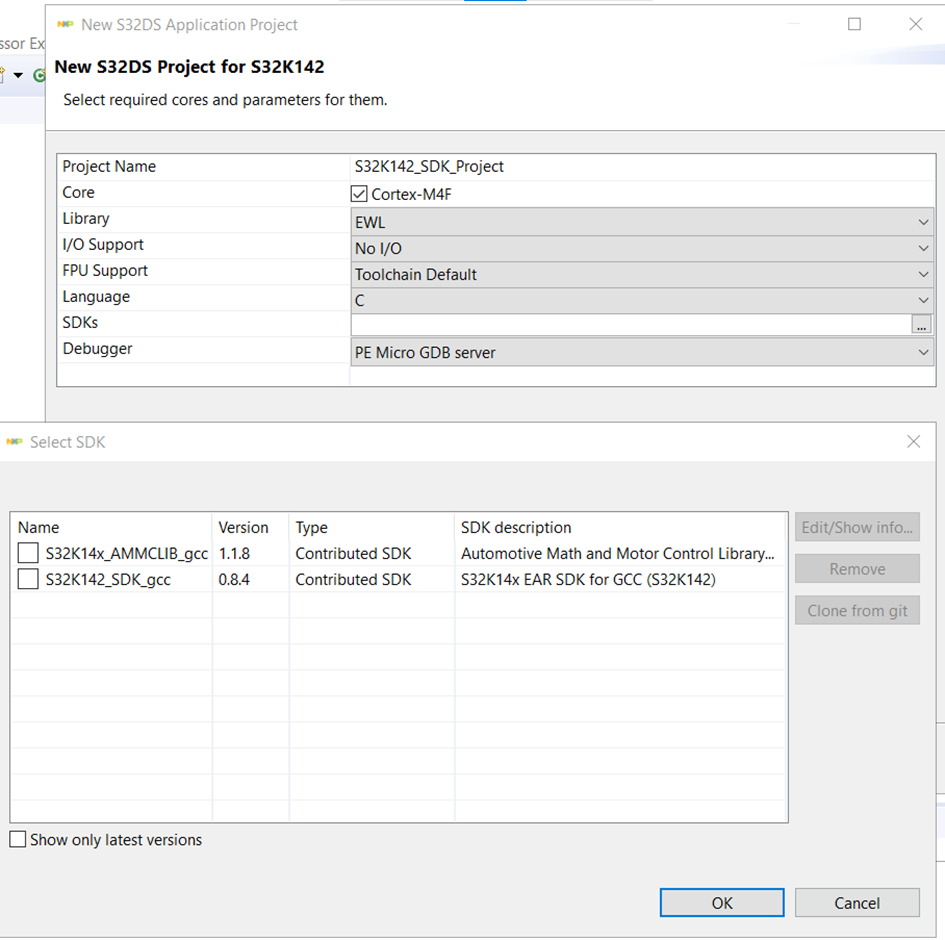Viewport: 945px width, 940px height.
Task: Maximize the New S32DS Application Project window
Action: point(854,24)
